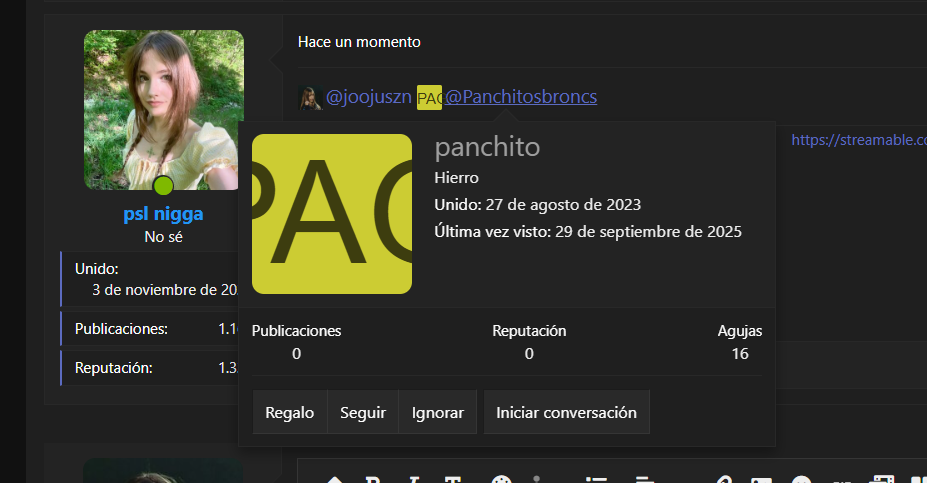Viewport: 927px width, 483px height.
Task: Open psl nigga's profile photo
Action: pos(164,110)
